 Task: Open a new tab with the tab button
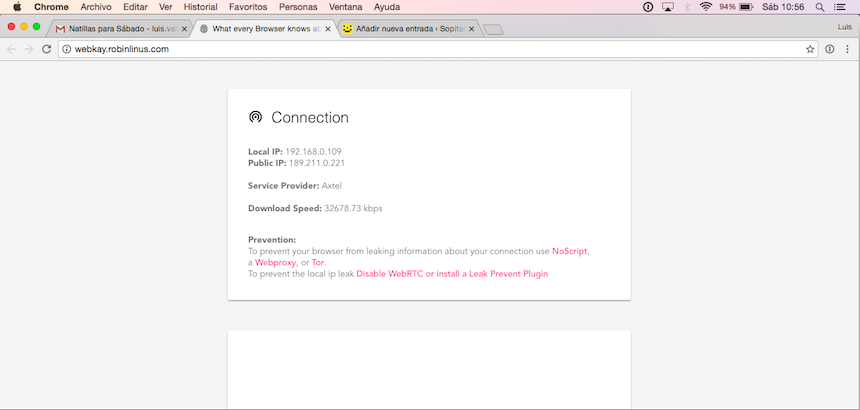[493, 30]
